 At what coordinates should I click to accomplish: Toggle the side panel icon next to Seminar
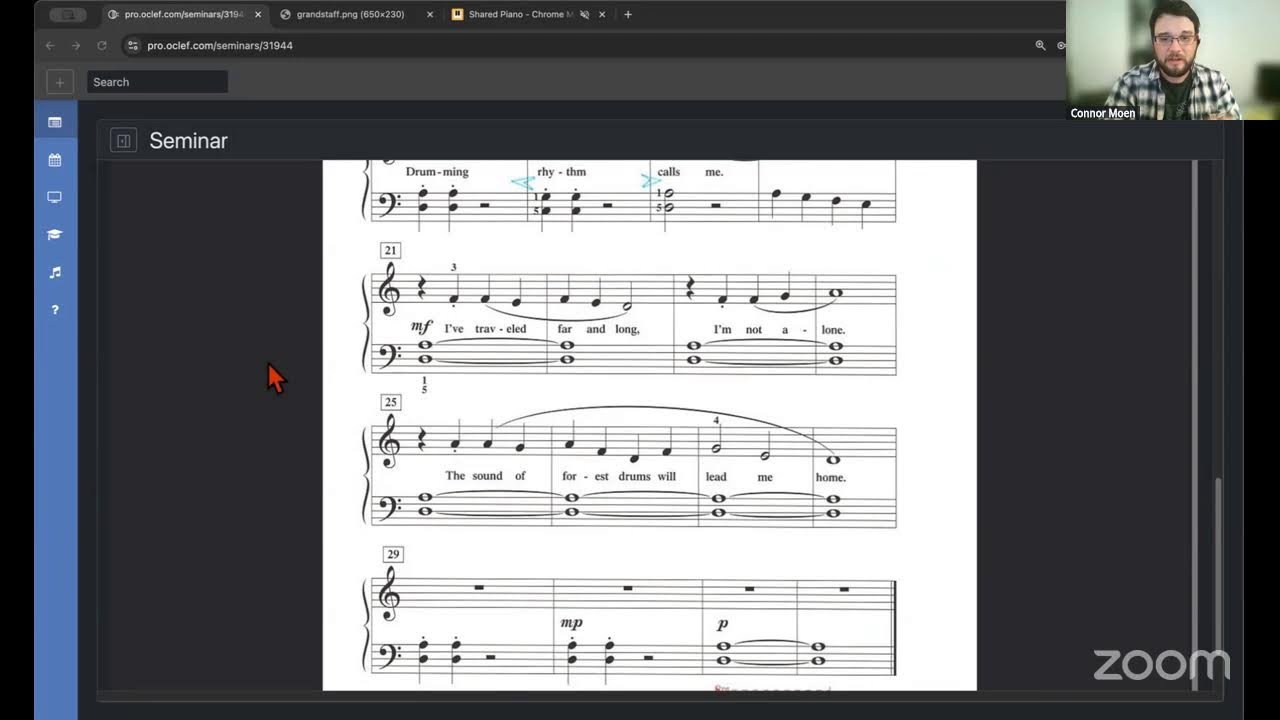coord(123,141)
